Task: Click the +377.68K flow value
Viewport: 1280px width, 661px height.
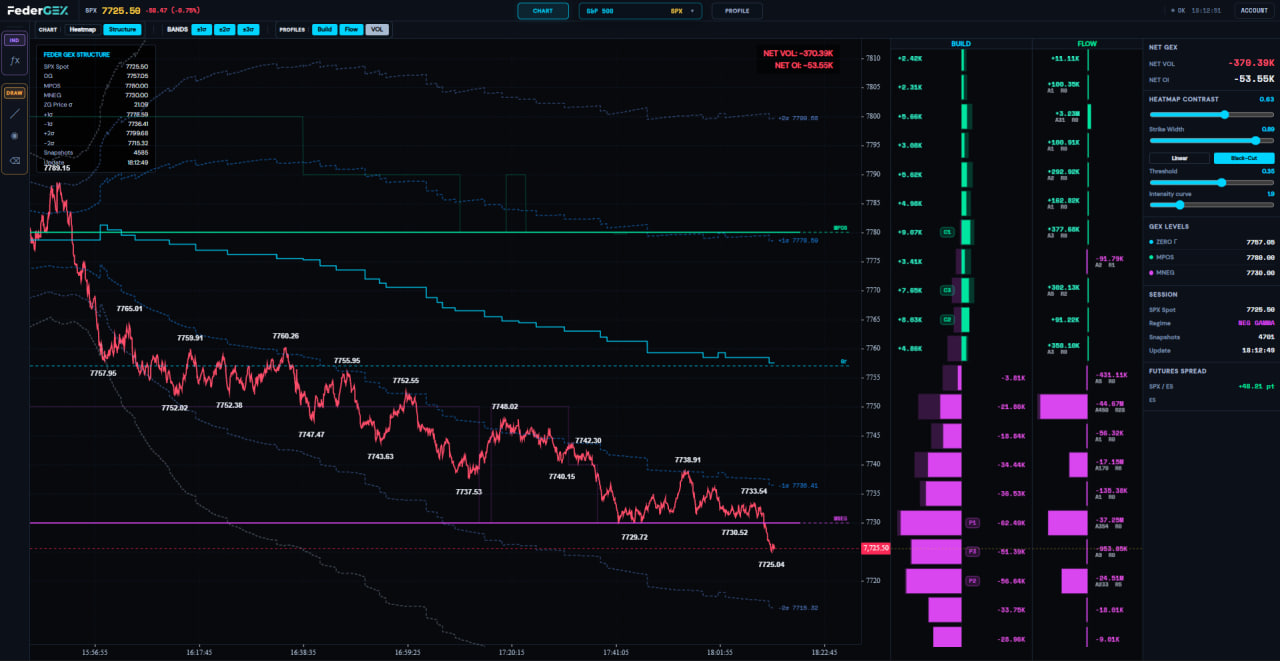Action: [1063, 229]
